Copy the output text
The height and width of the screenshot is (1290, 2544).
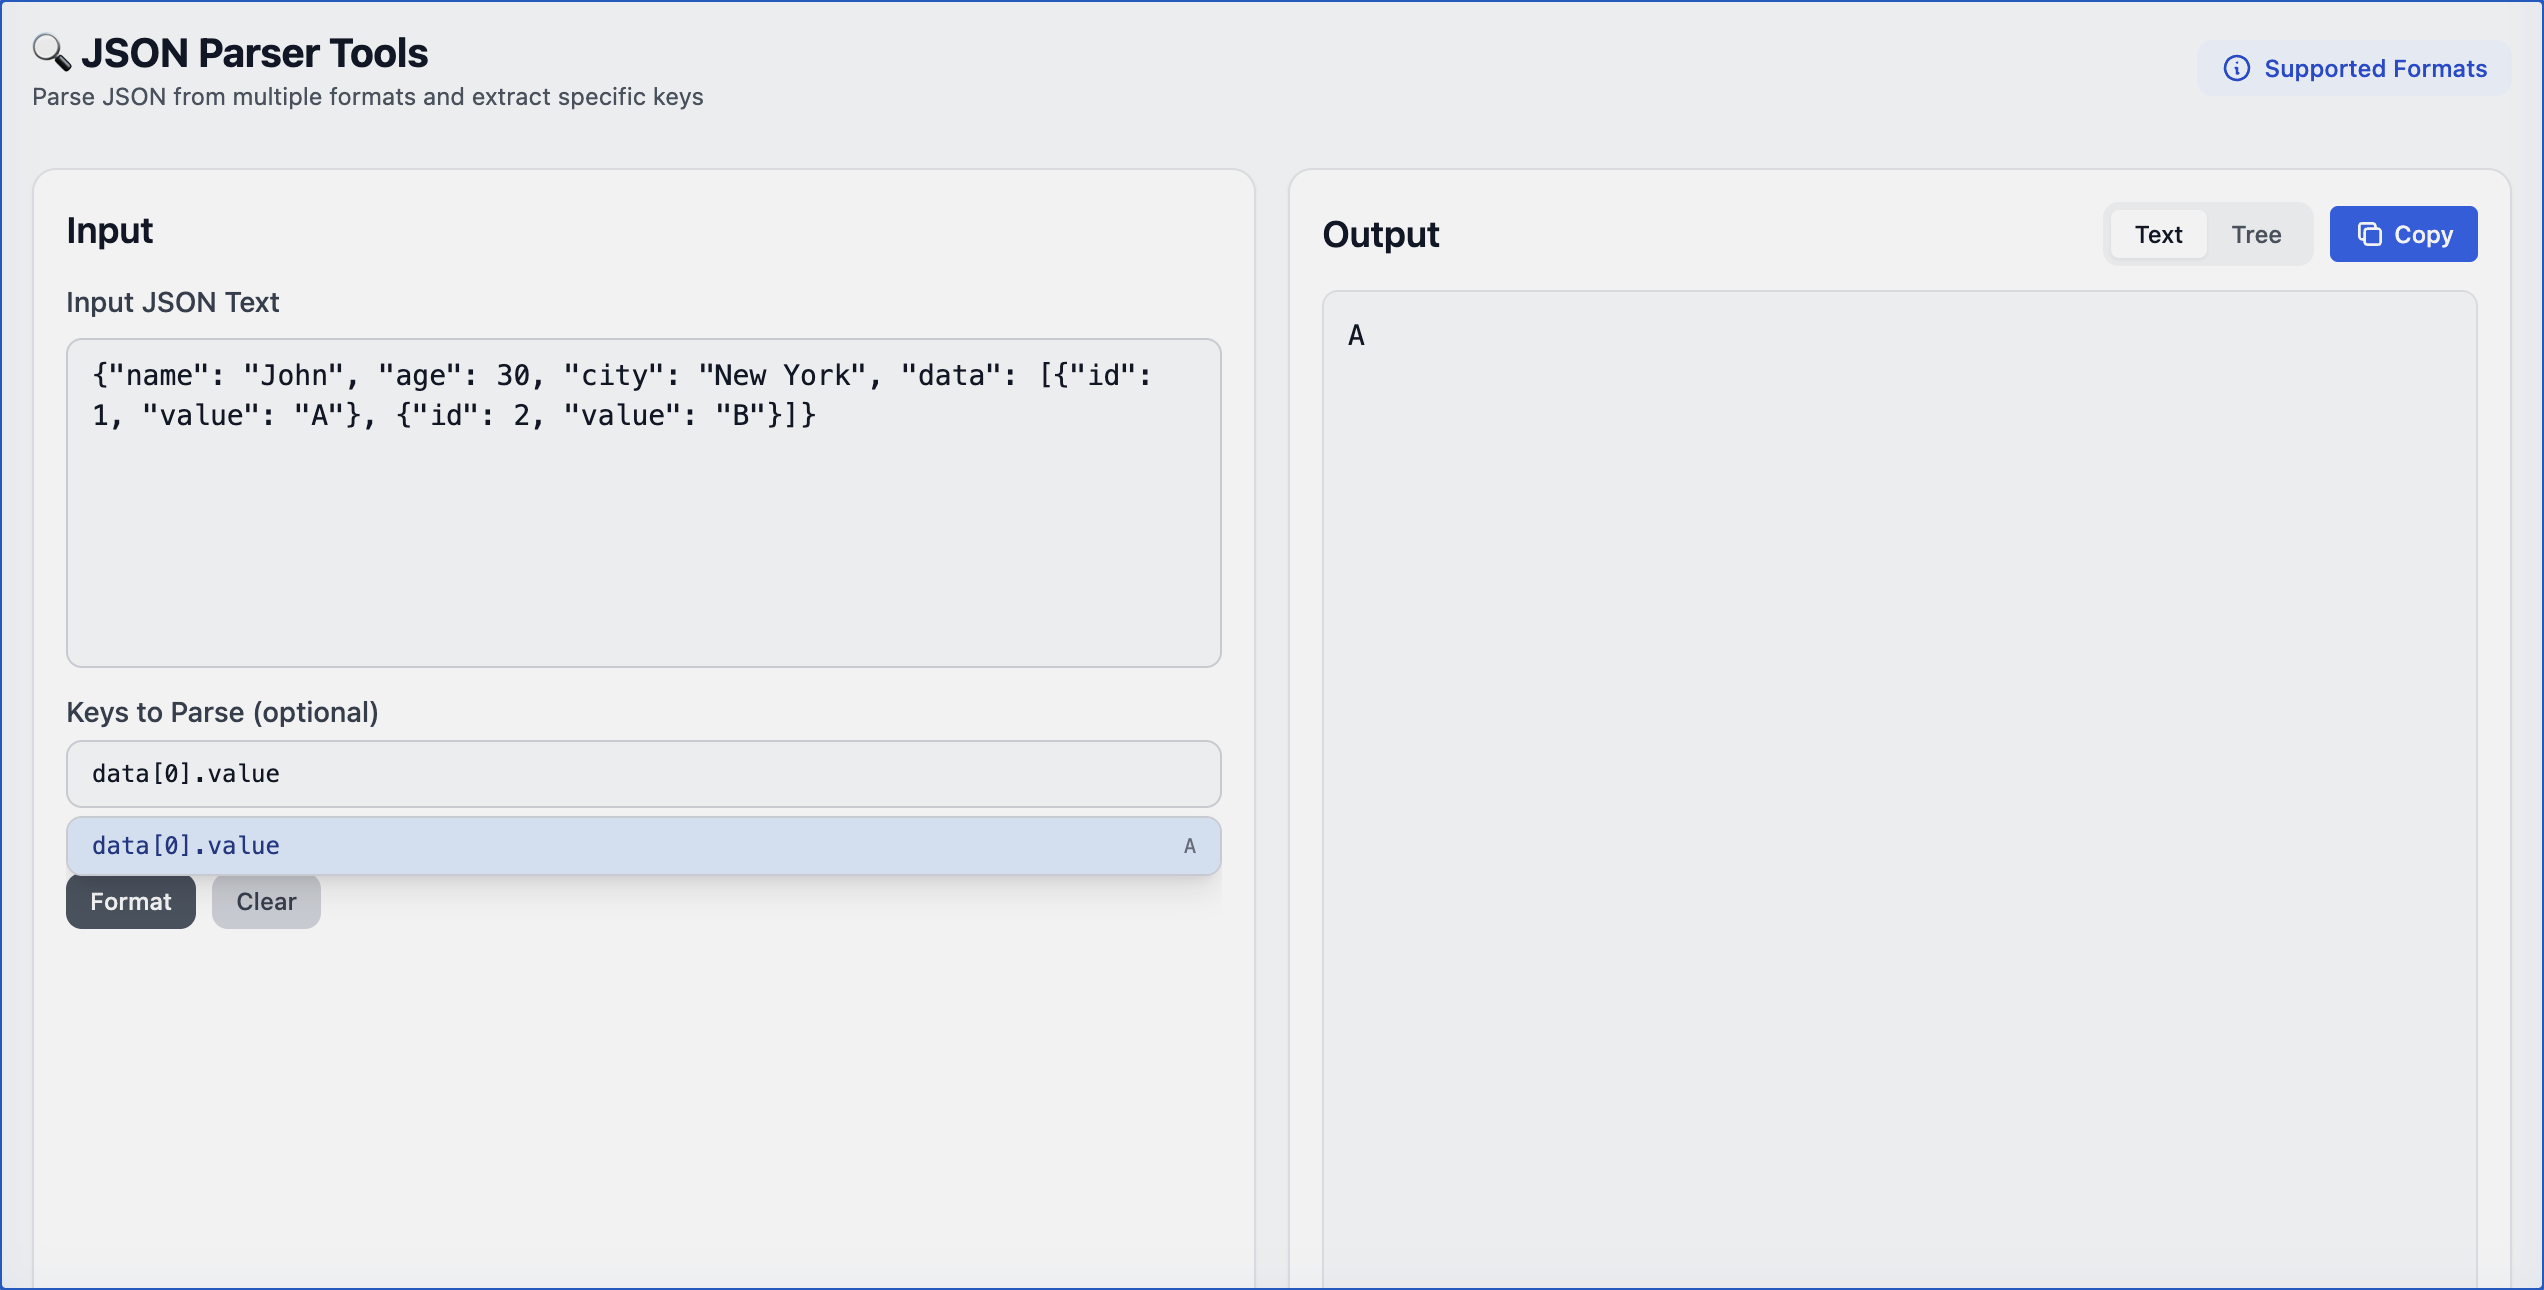pos(2402,234)
